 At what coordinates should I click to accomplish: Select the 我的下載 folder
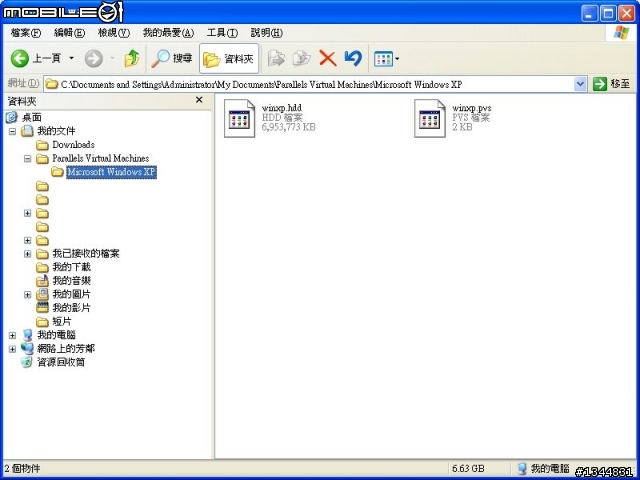tap(71, 267)
